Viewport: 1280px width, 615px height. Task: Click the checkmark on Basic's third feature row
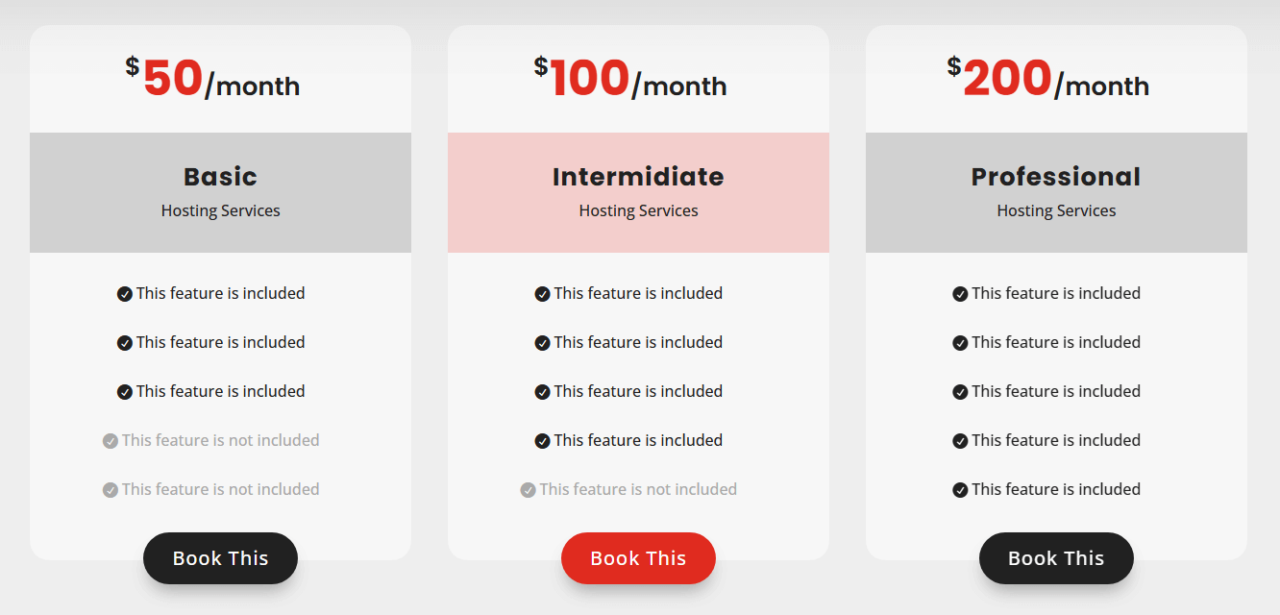tap(124, 391)
